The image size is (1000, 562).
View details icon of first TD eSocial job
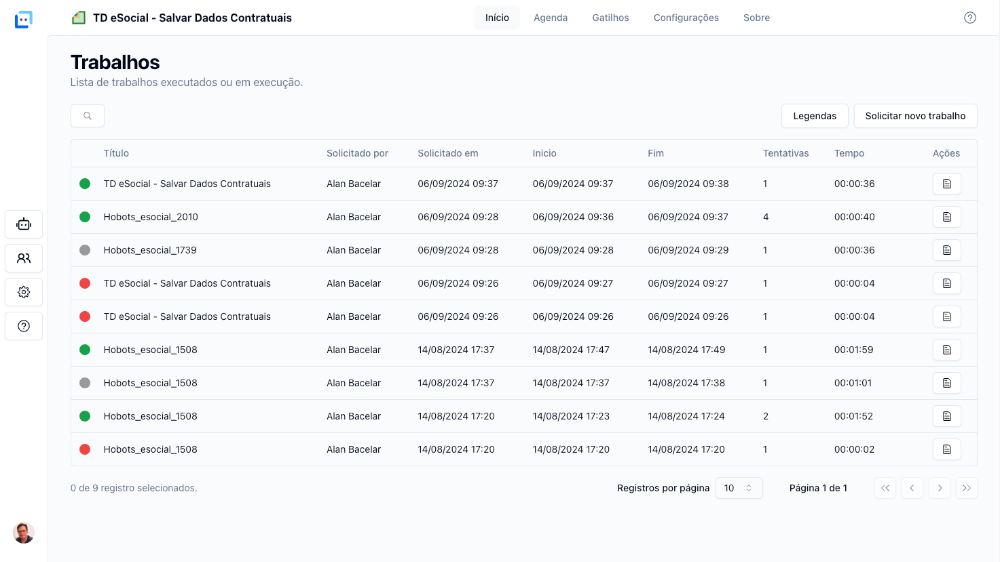point(946,184)
